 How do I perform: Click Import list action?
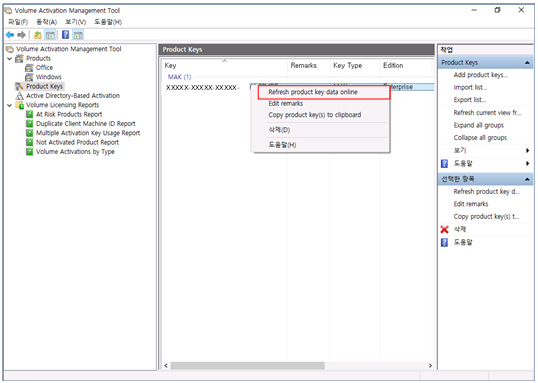click(470, 88)
